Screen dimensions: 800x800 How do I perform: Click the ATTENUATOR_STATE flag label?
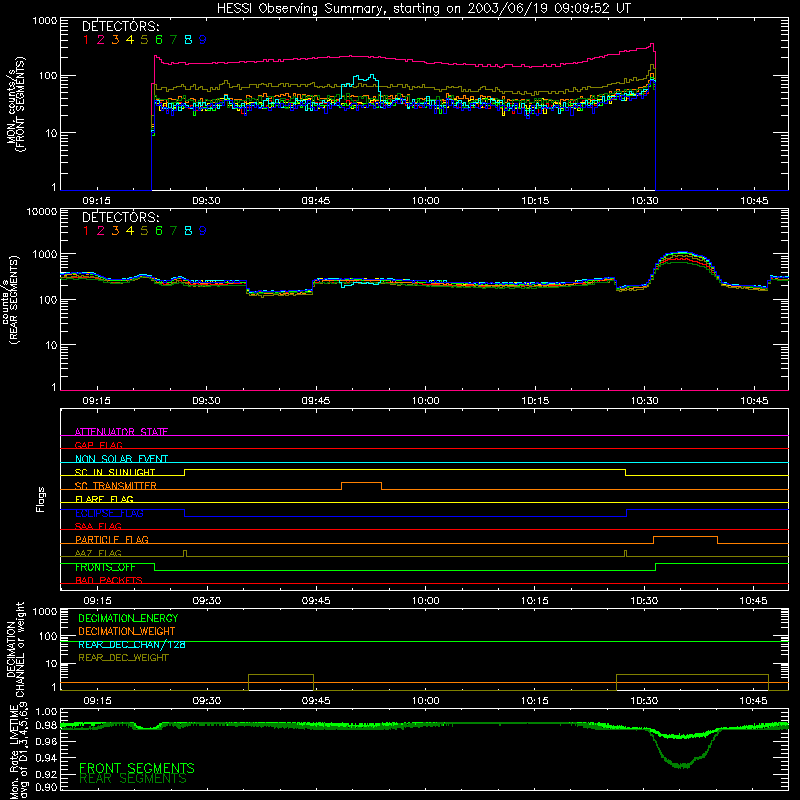[121, 432]
